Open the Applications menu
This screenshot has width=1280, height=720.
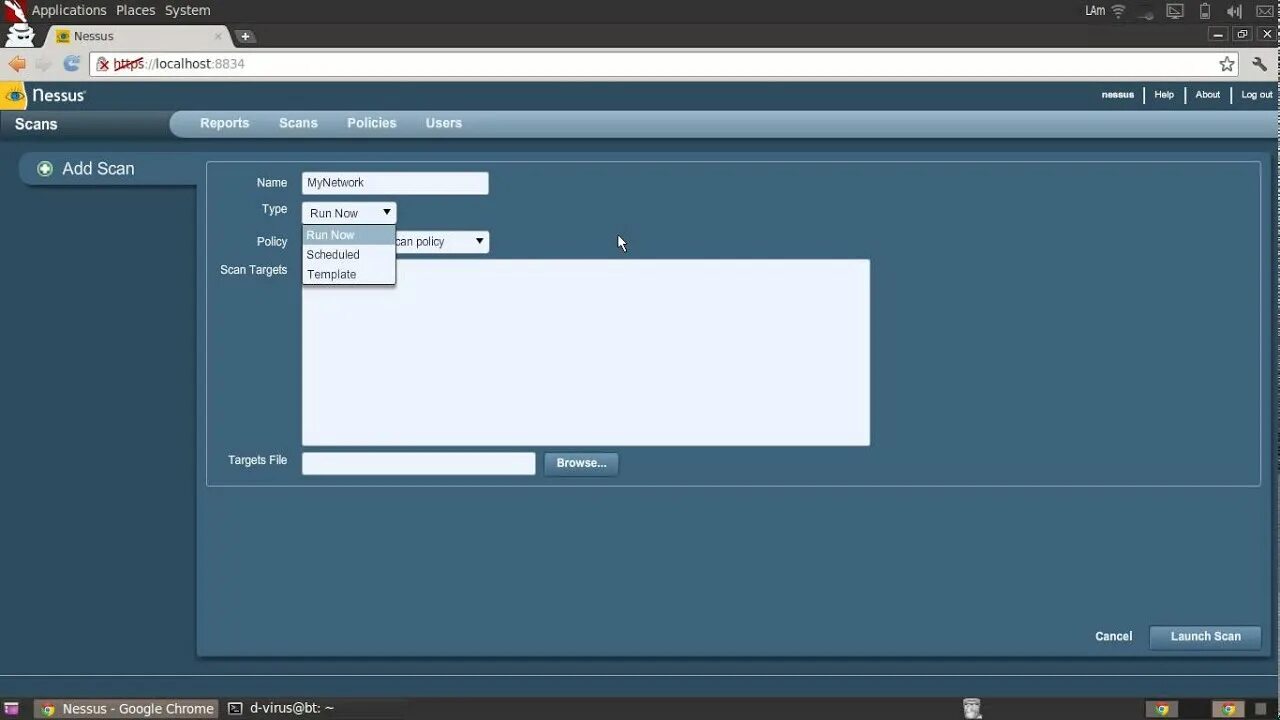pos(69,10)
